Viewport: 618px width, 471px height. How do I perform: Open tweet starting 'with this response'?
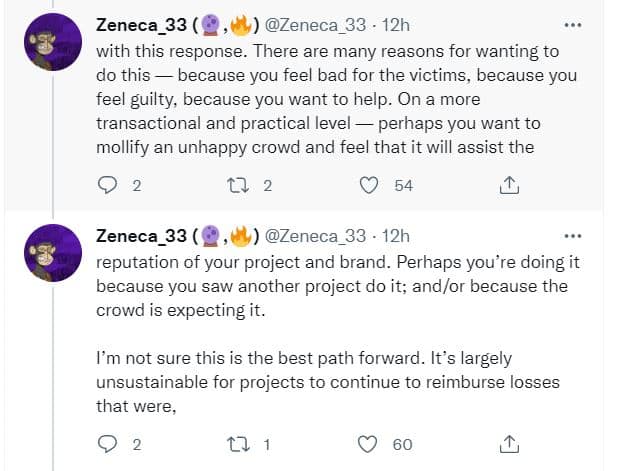[337, 99]
